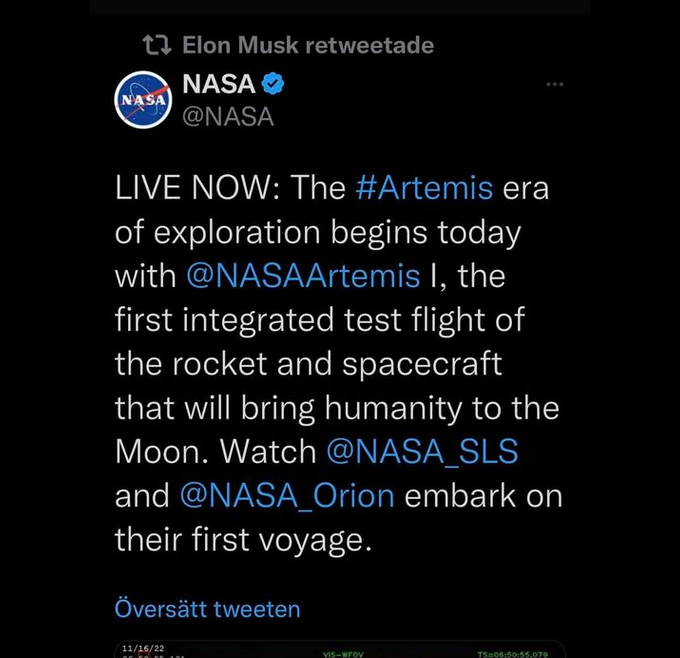The width and height of the screenshot is (680, 658).
Task: Open the NASA logo profile avatar
Action: tap(143, 100)
